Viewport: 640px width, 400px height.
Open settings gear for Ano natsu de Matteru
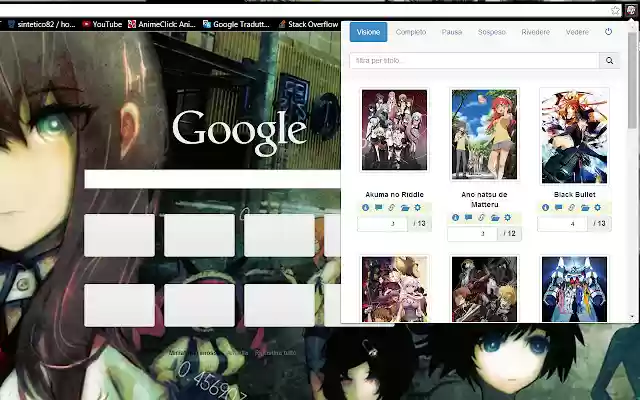507,218
